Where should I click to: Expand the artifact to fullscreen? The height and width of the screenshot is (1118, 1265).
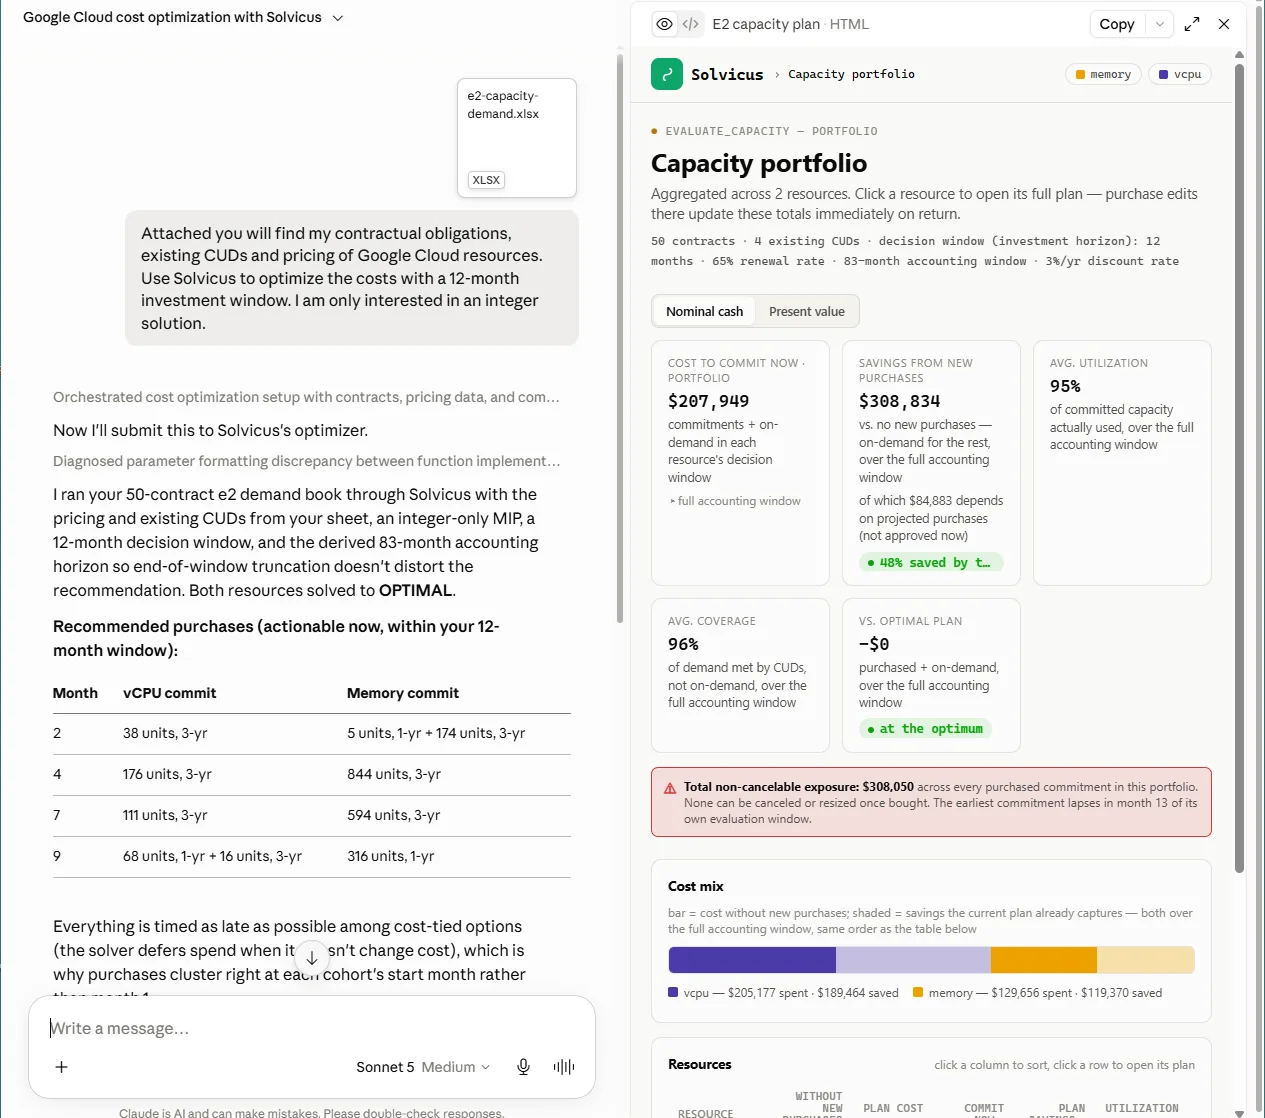click(x=1192, y=24)
